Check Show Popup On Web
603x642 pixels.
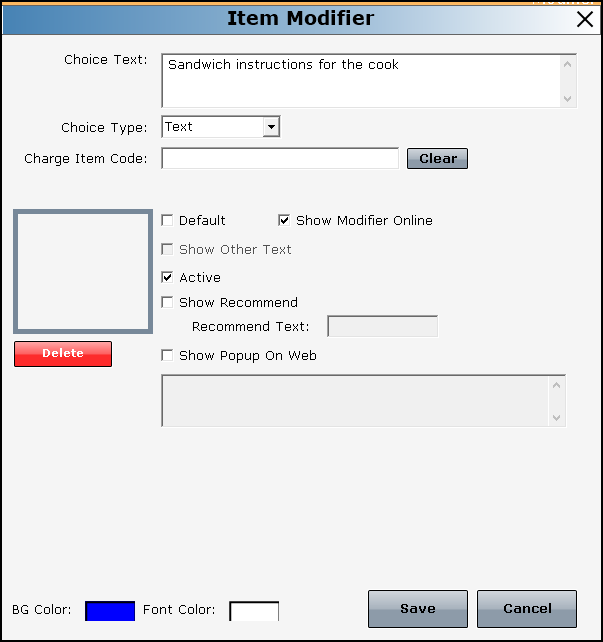(x=168, y=356)
